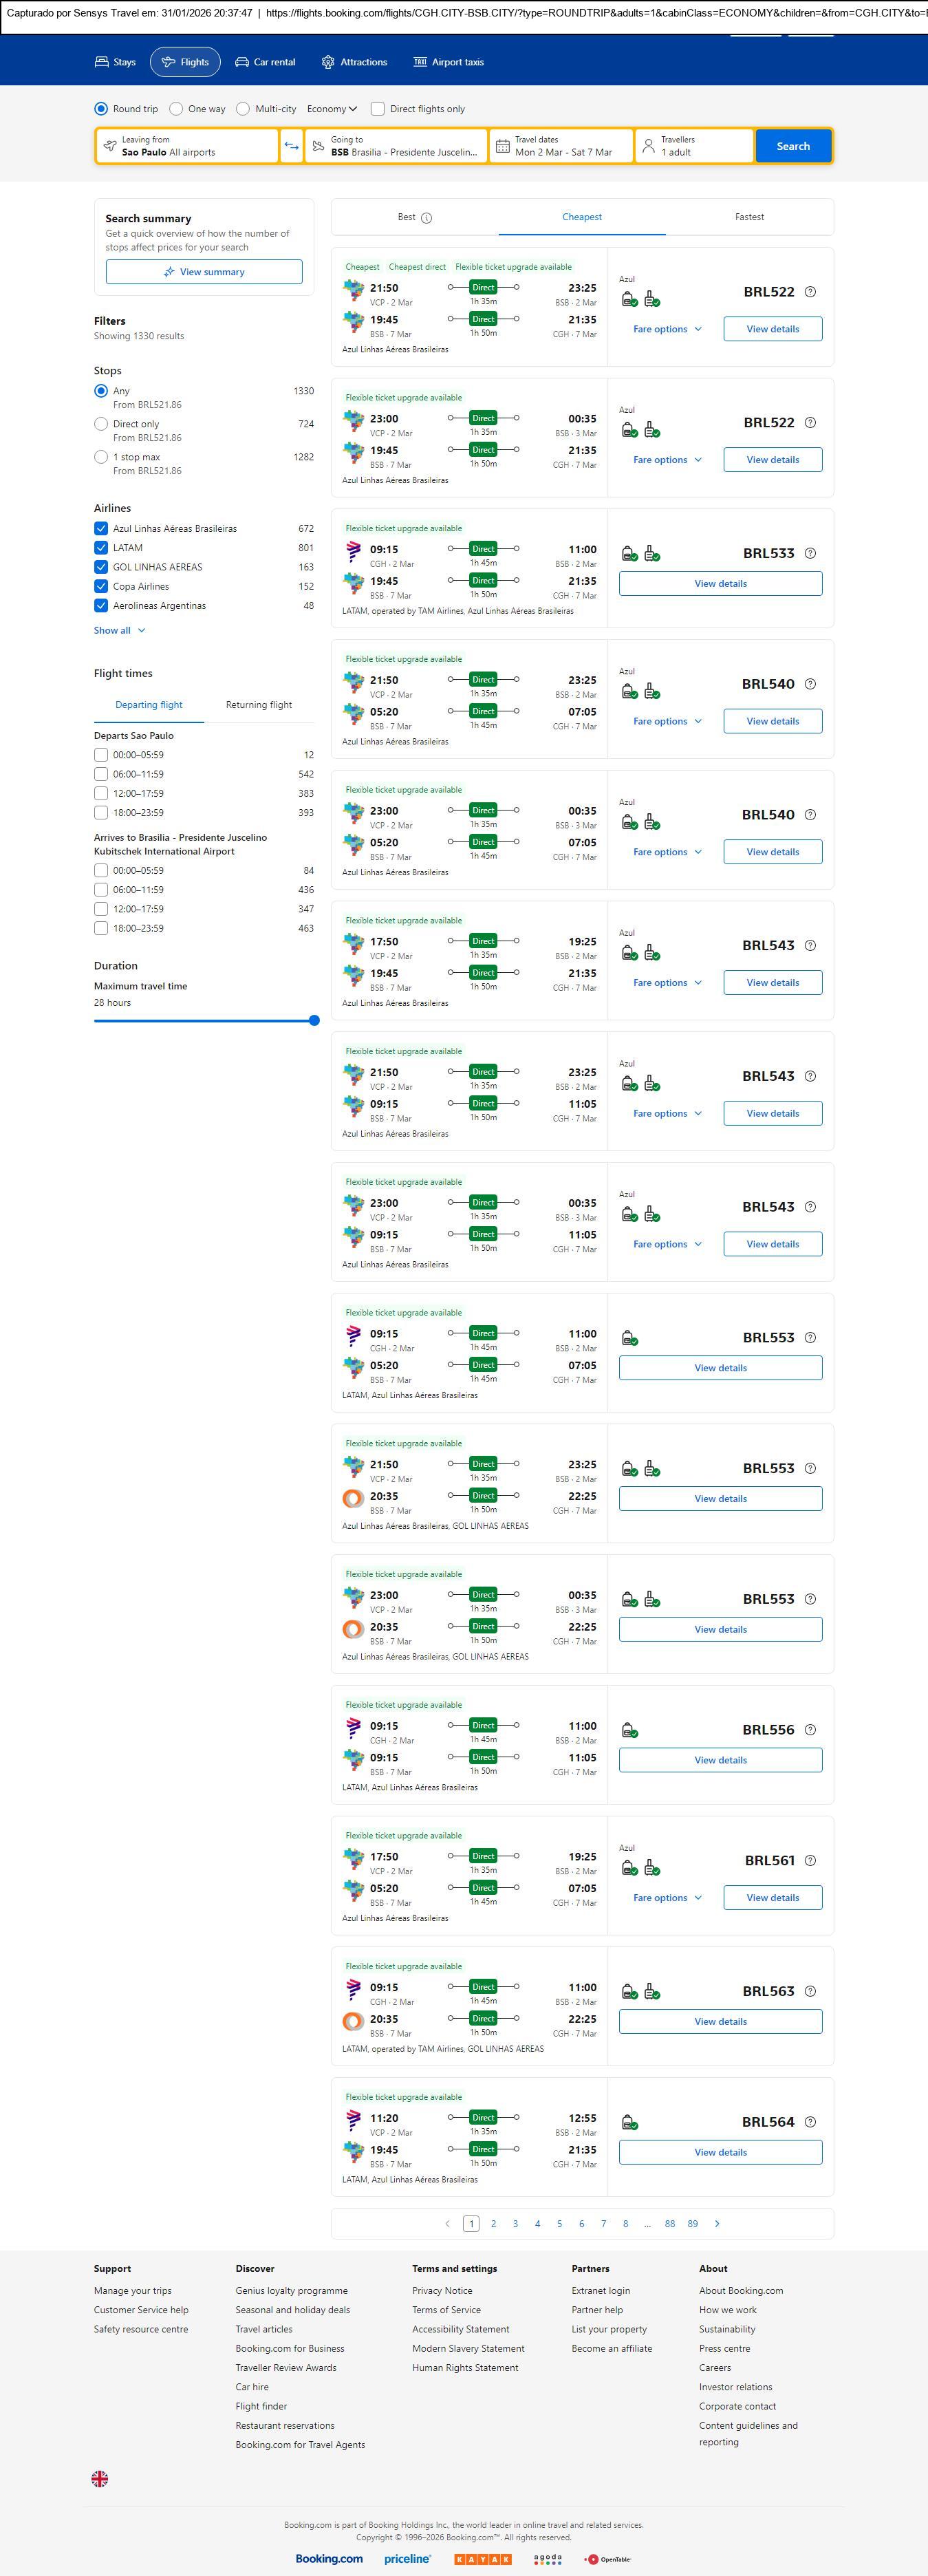Click the price help icon beside BRL564
The width and height of the screenshot is (928, 2576).
point(810,2121)
